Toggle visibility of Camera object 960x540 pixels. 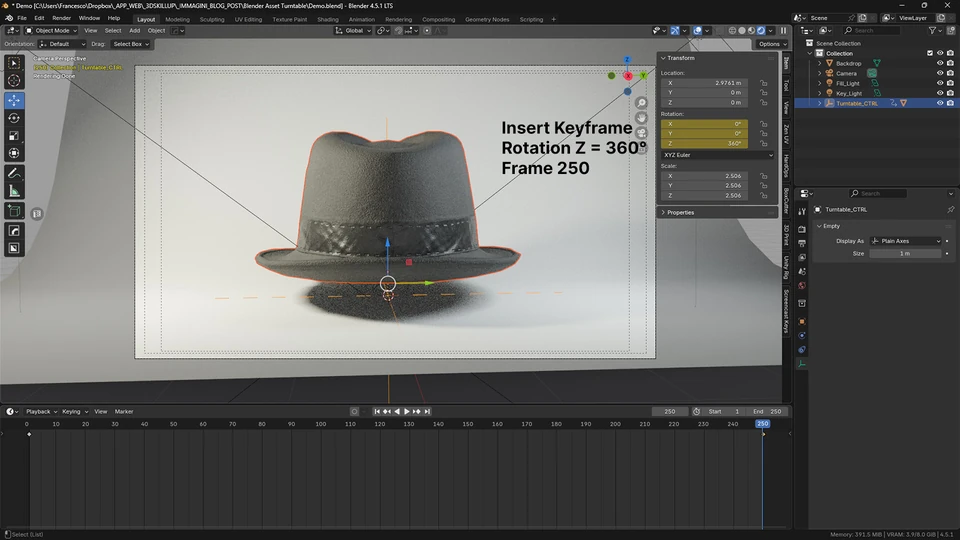pos(940,73)
